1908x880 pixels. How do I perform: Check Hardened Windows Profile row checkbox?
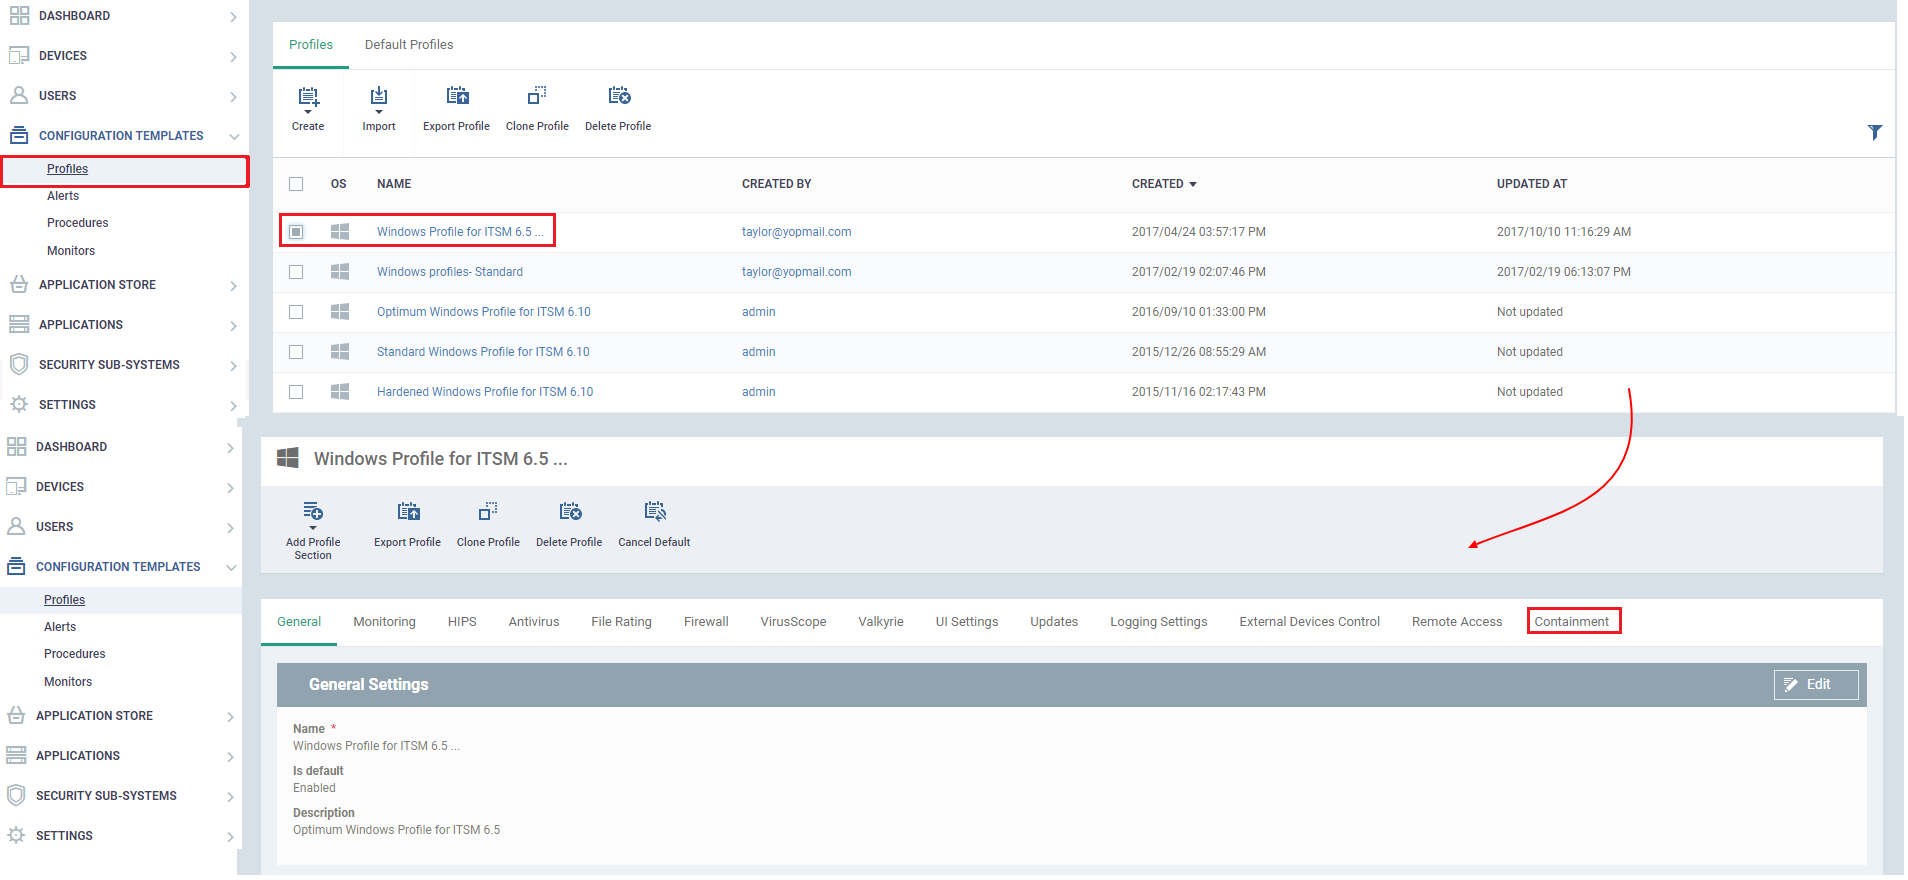click(x=296, y=392)
